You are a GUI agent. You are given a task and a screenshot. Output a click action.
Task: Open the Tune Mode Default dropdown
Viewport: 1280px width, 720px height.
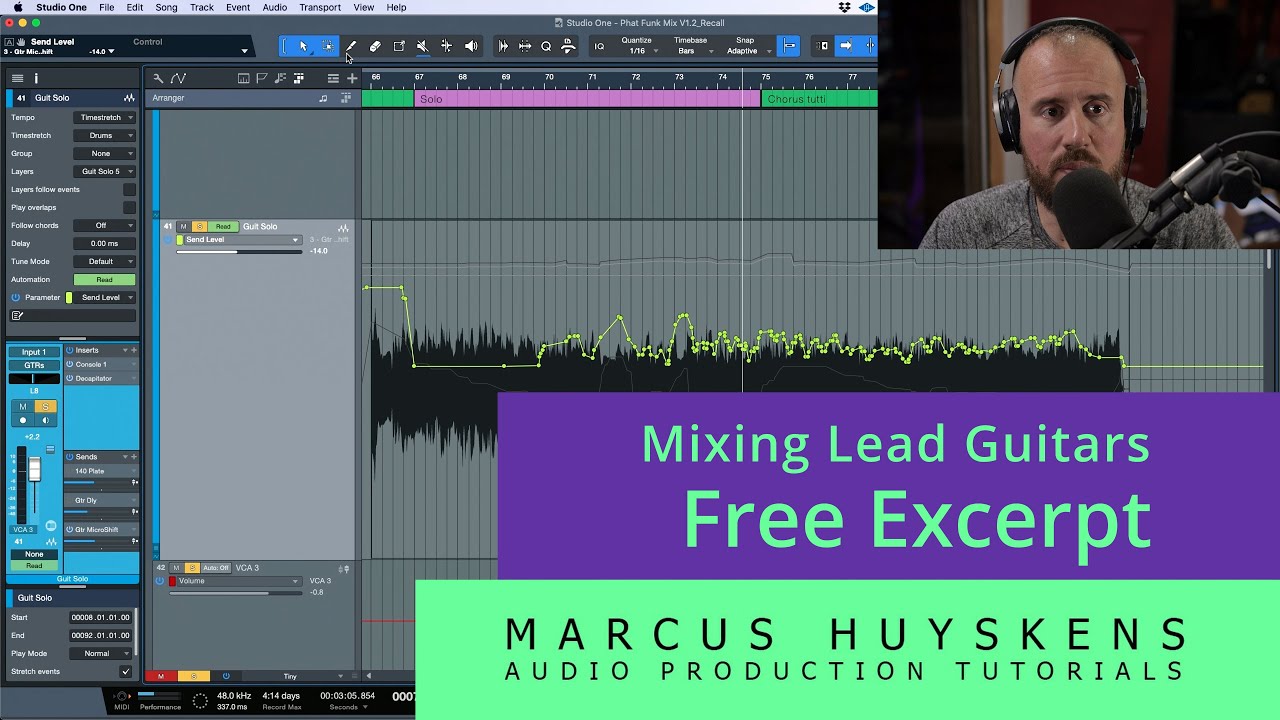tap(104, 261)
